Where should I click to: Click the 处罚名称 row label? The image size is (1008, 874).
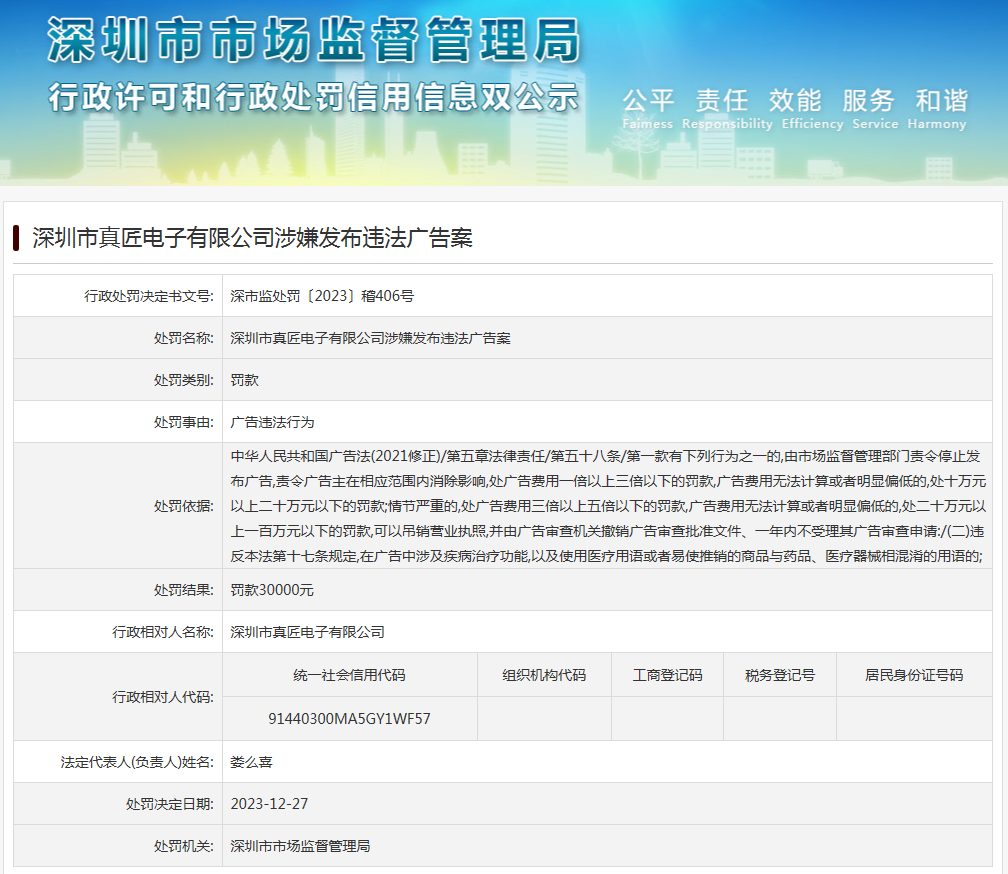[184, 338]
